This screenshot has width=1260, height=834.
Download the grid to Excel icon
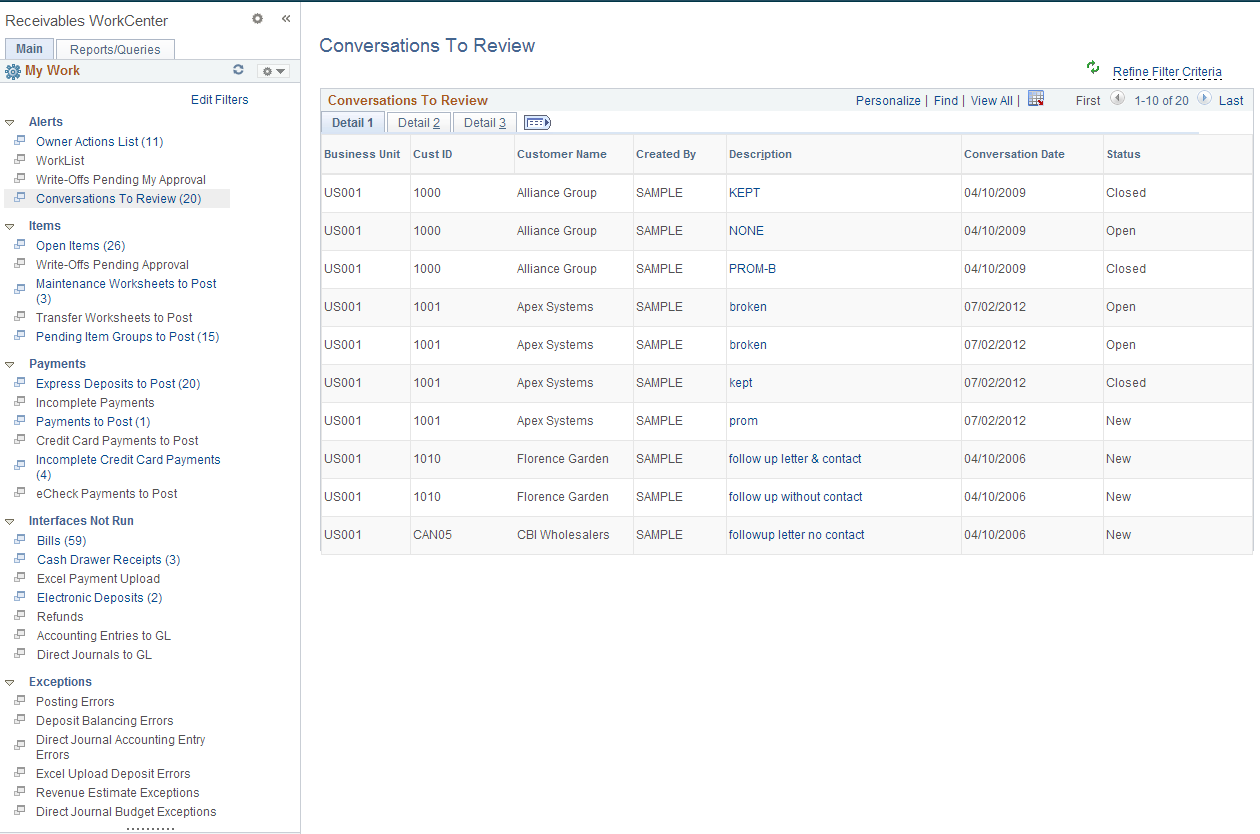pyautogui.click(x=1036, y=99)
